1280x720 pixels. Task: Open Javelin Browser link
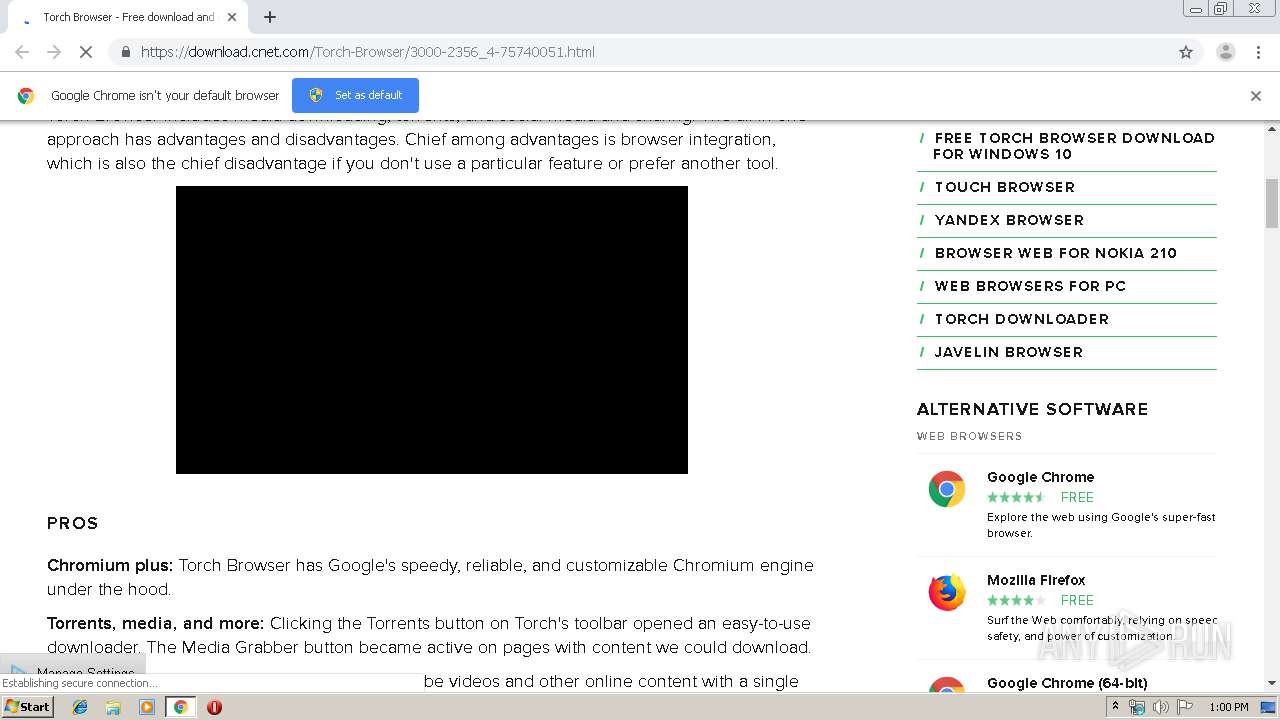1009,352
